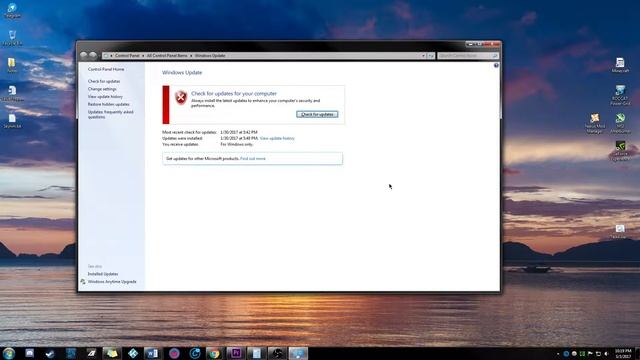
Task: Click the active Control Panel taskbar icon
Action: 298,353
